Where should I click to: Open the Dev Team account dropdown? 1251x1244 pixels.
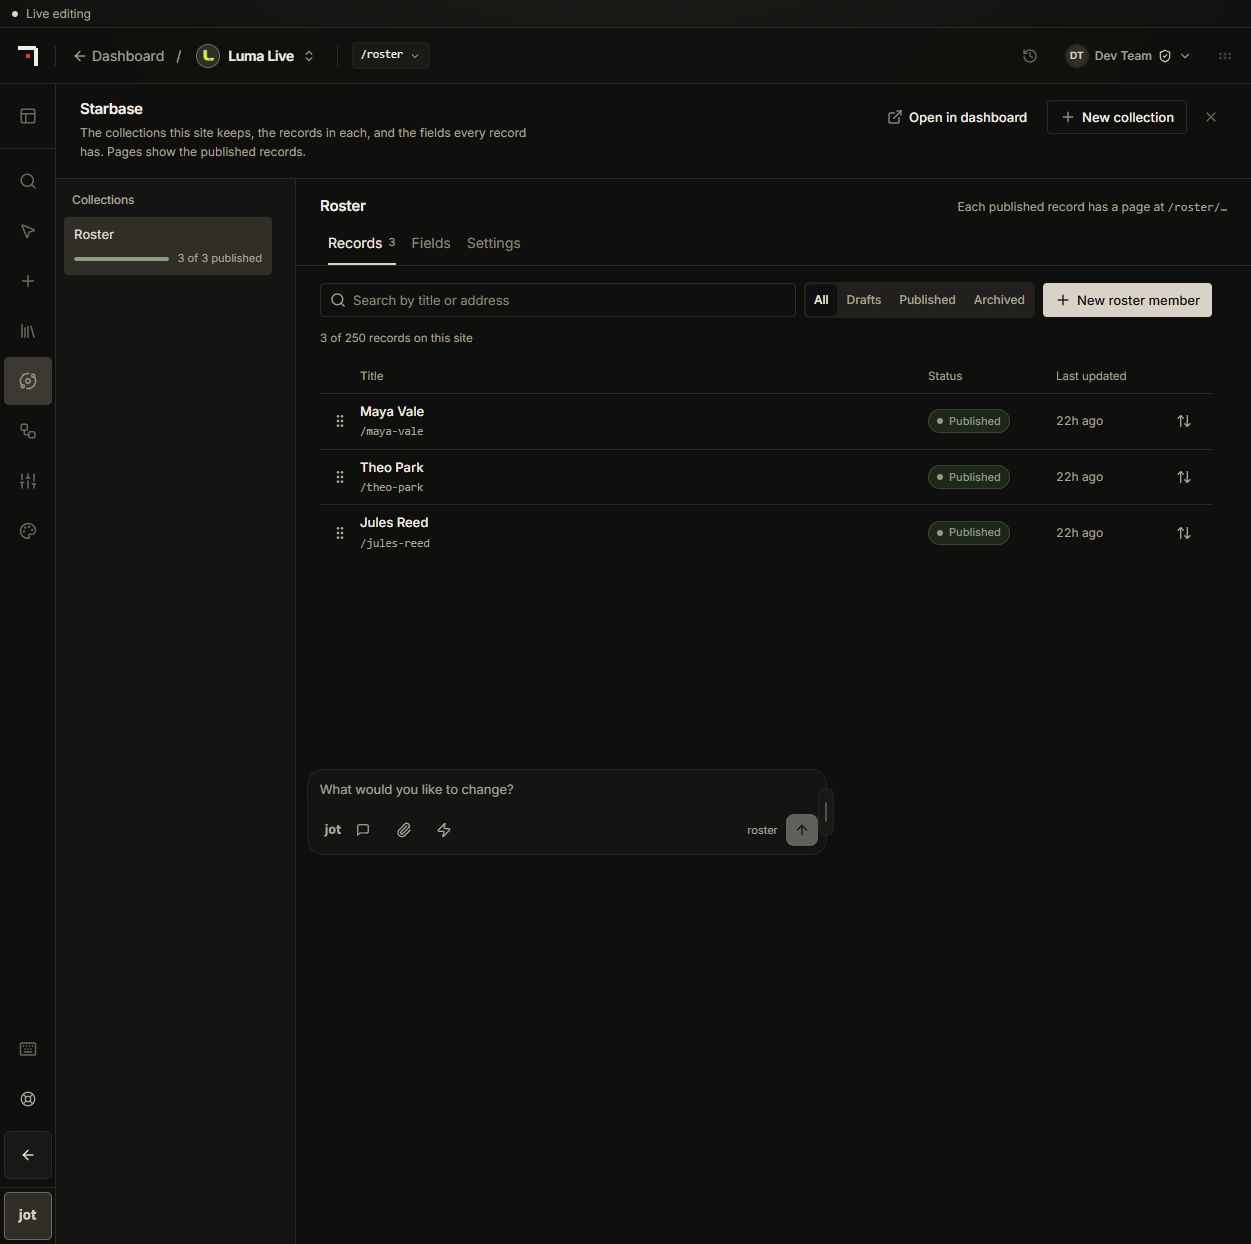pos(1128,56)
